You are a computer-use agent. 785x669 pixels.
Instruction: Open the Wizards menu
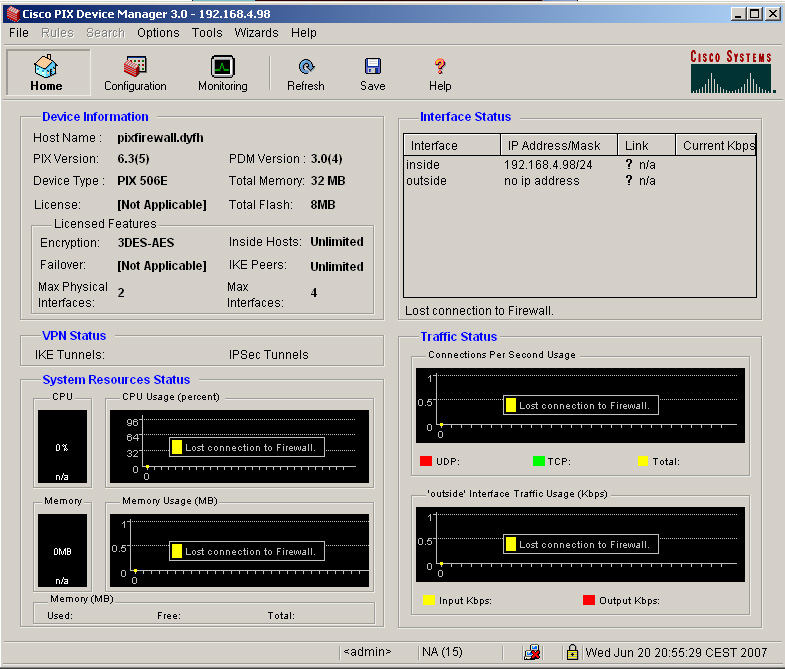click(x=256, y=33)
